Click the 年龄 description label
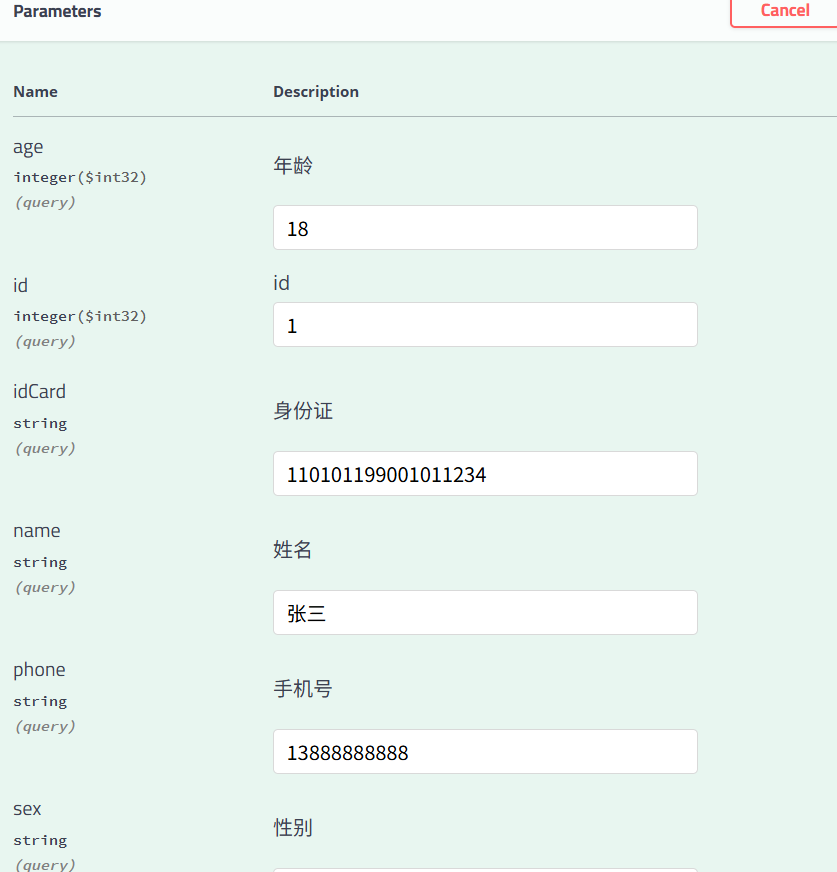The image size is (837, 872). point(293,165)
